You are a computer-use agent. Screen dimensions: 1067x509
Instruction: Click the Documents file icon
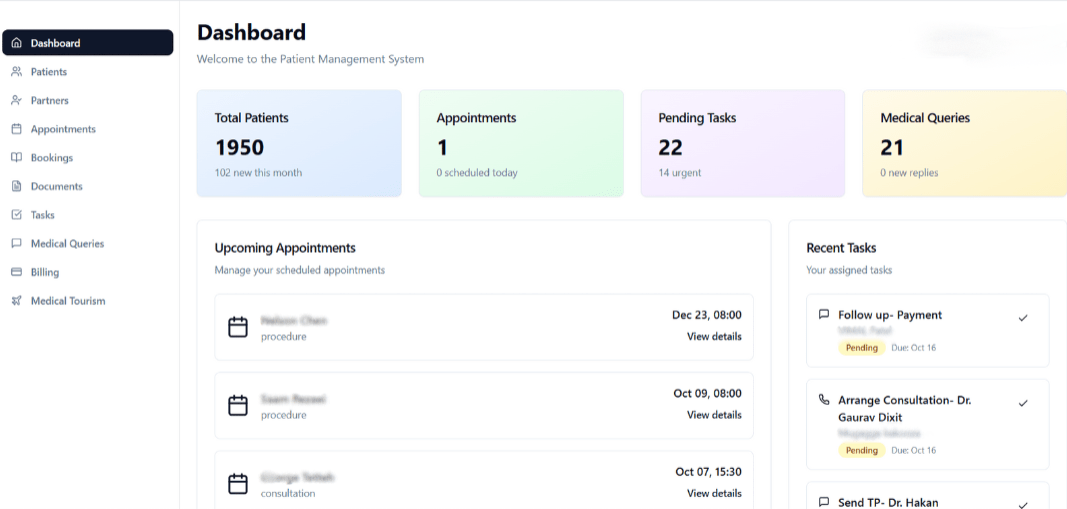16,186
